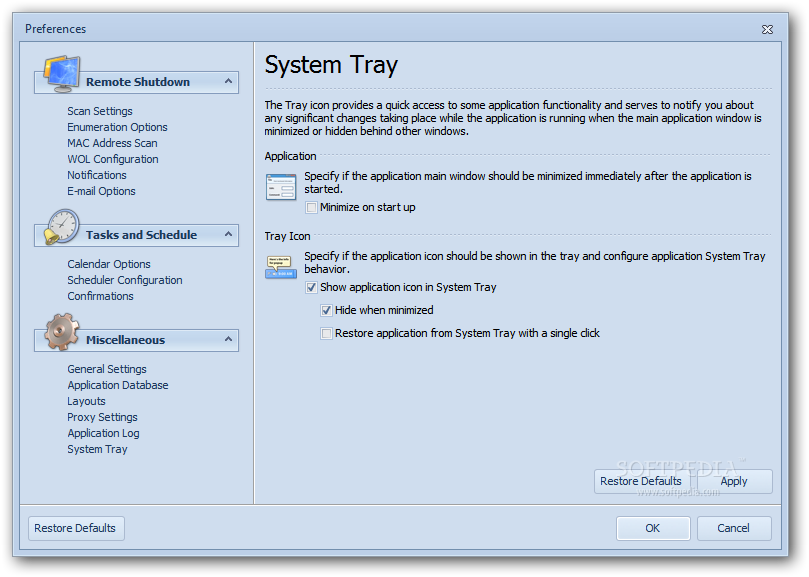Click the Miscellaneous group header

point(137,340)
